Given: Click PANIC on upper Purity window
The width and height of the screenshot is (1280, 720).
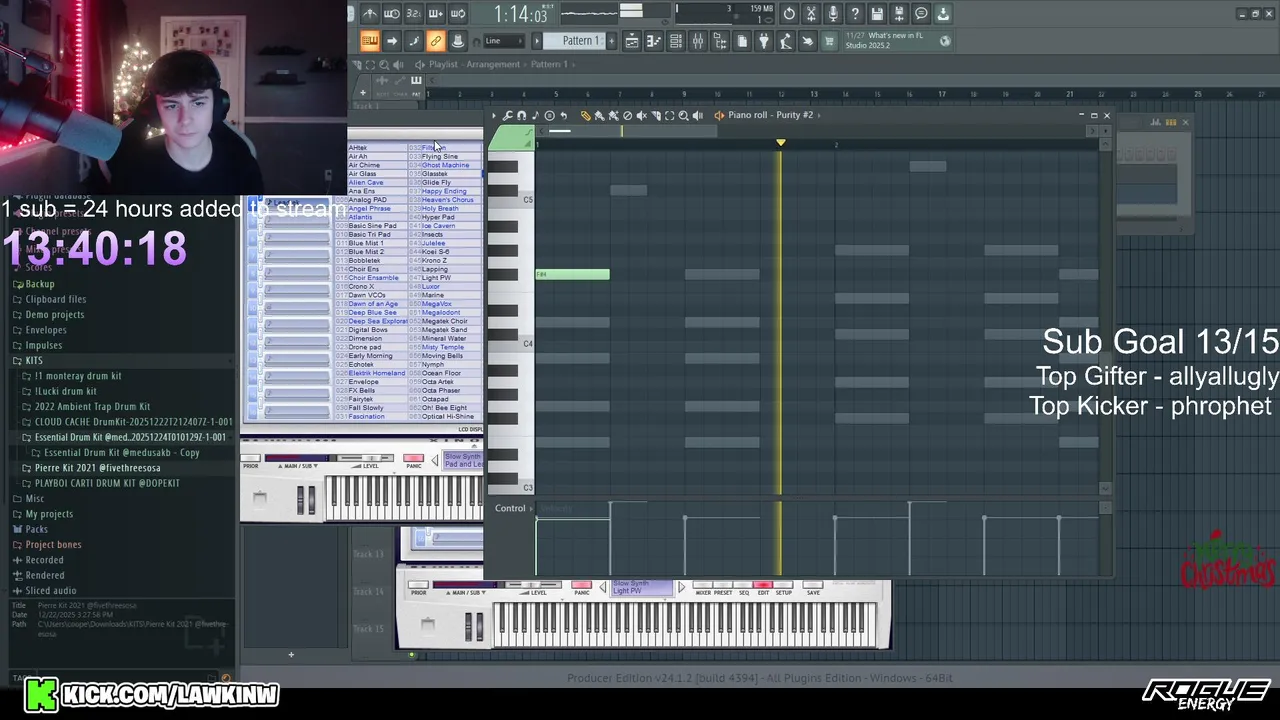Looking at the screenshot, I should [413, 458].
